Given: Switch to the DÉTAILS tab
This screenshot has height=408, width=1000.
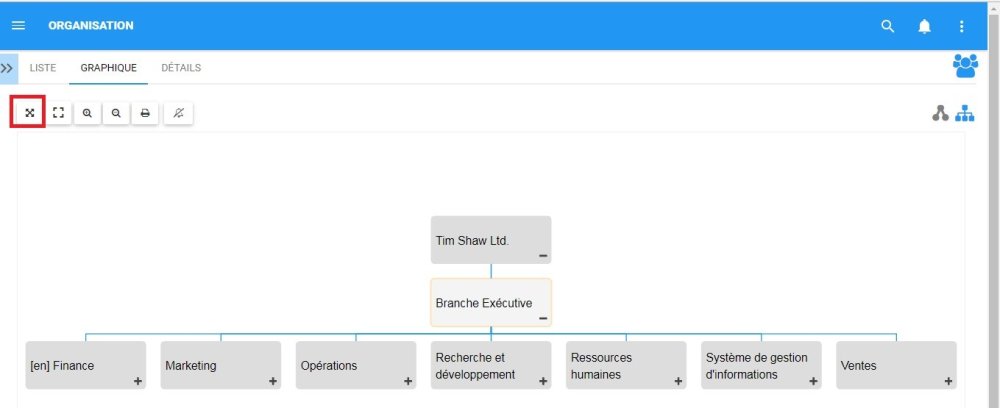Looking at the screenshot, I should 181,68.
